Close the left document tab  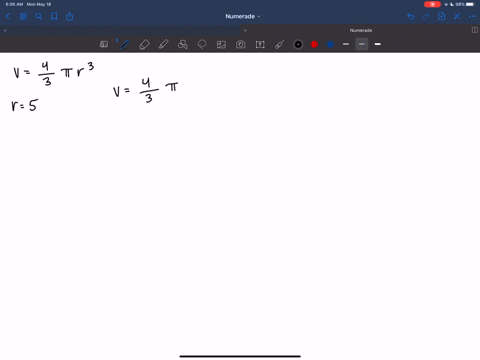point(5,30)
